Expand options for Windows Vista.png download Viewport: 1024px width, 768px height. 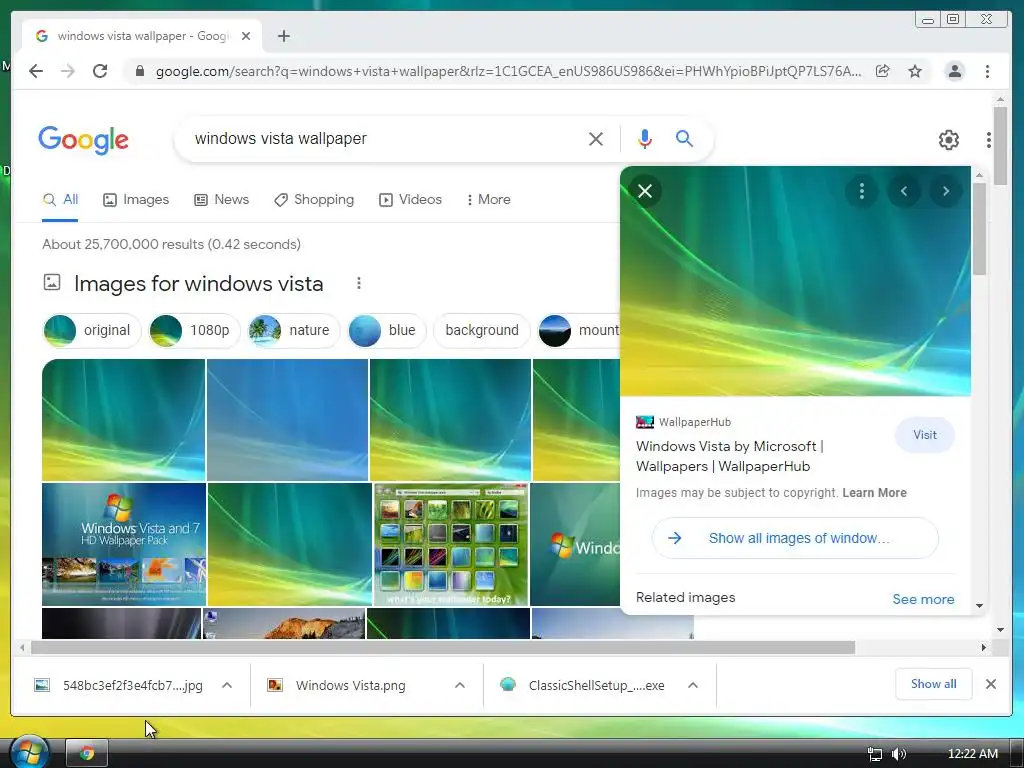(x=460, y=685)
